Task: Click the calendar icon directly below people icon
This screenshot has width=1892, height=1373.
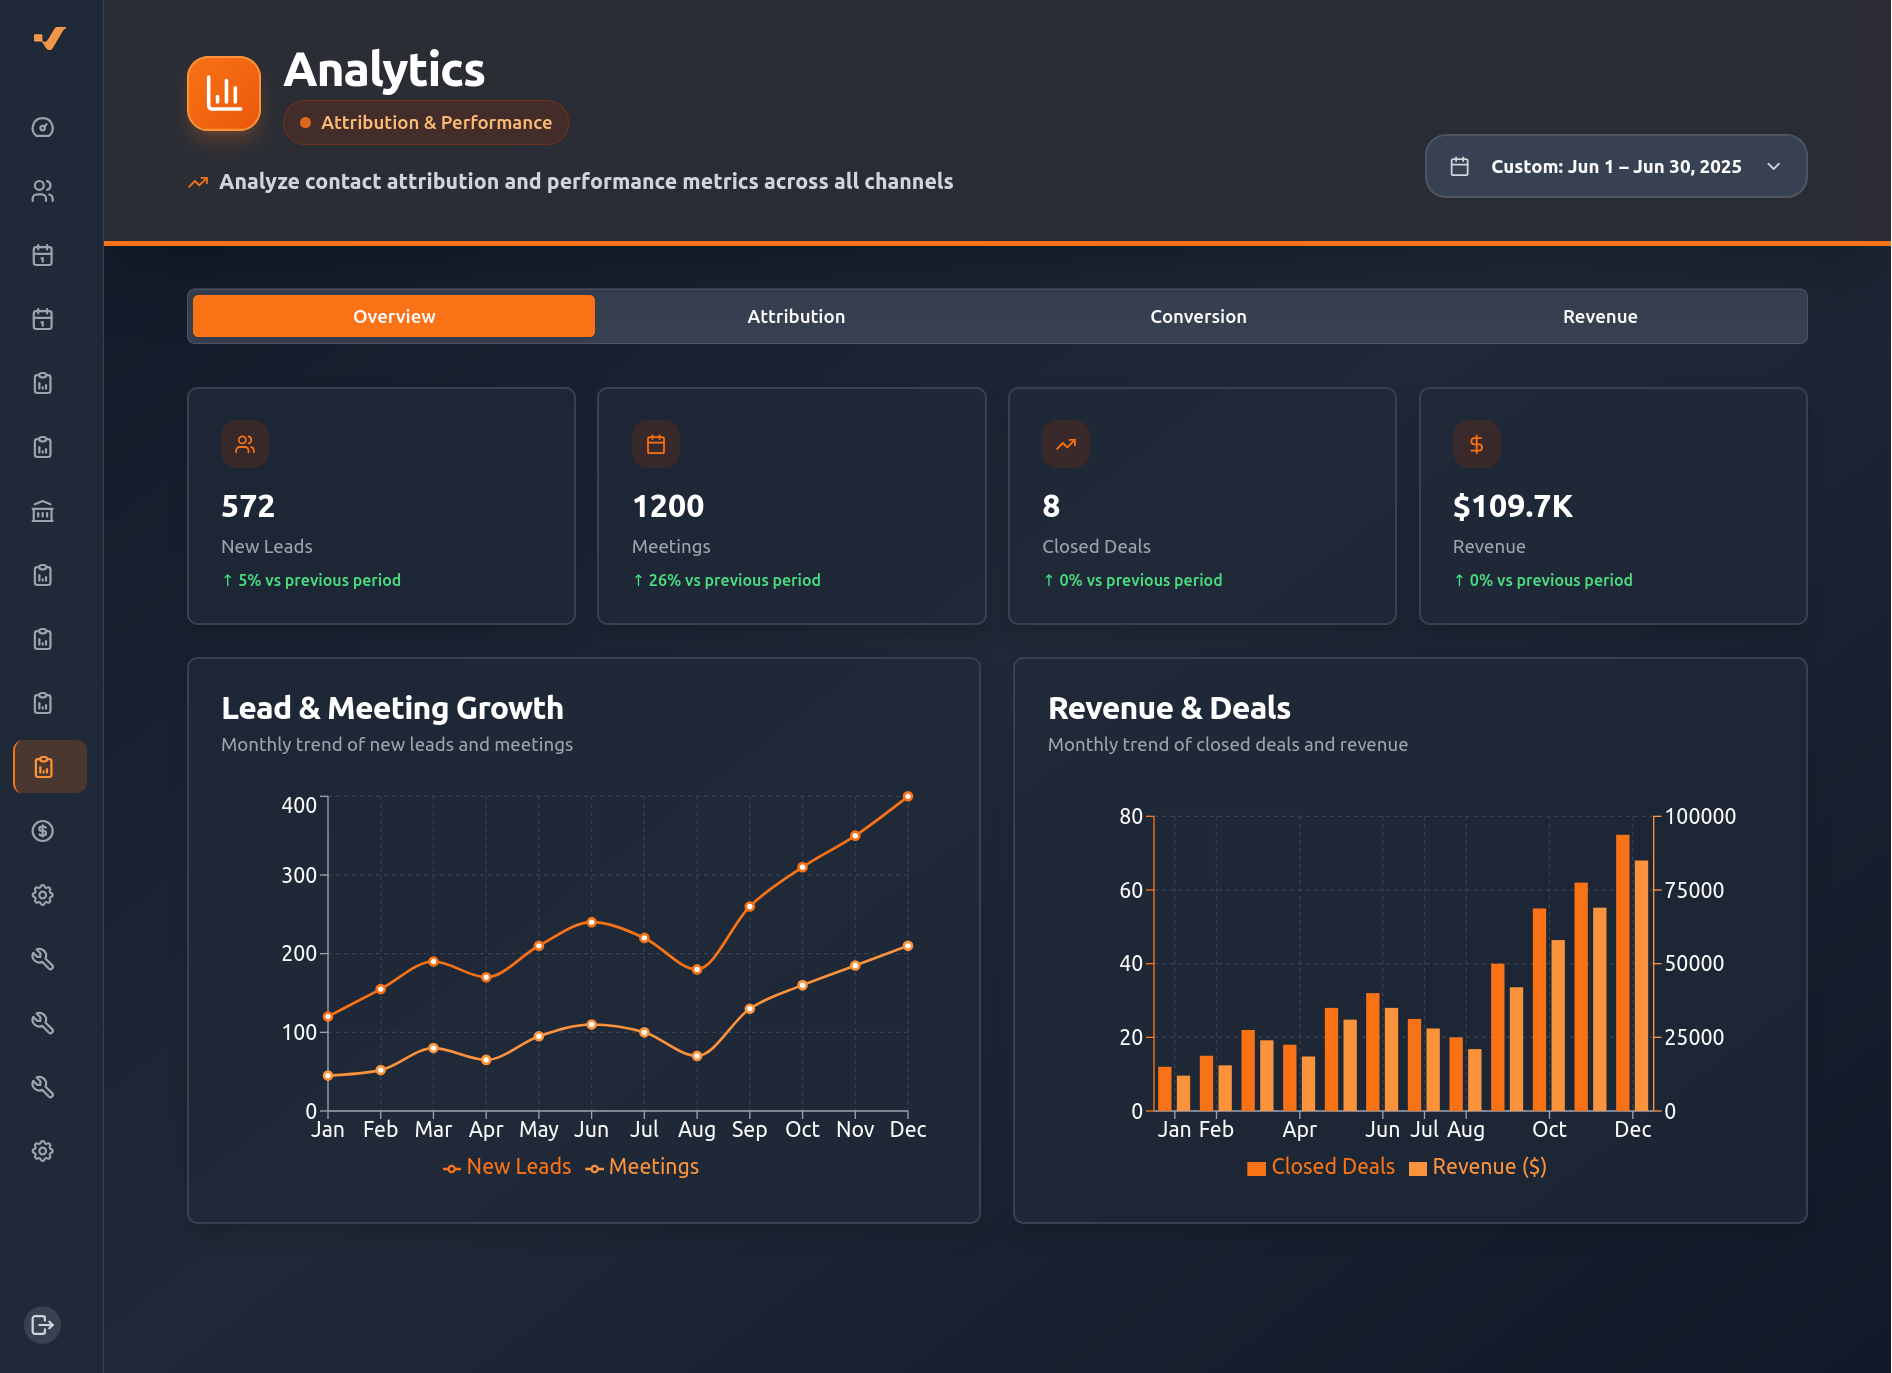Action: tap(42, 255)
